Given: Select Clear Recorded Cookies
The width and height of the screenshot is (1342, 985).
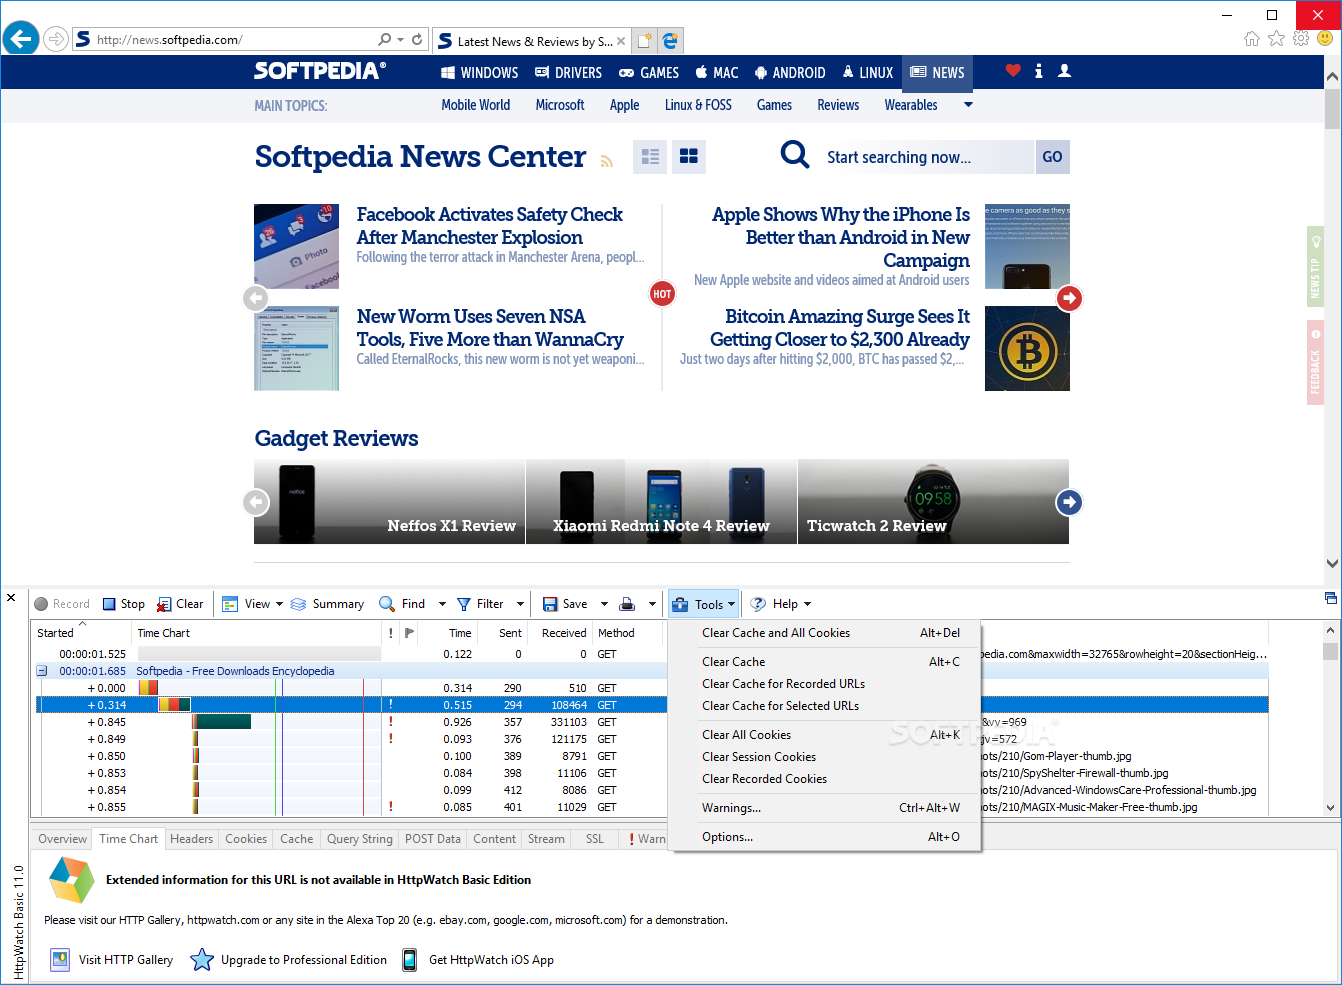Looking at the screenshot, I should coord(826,779).
